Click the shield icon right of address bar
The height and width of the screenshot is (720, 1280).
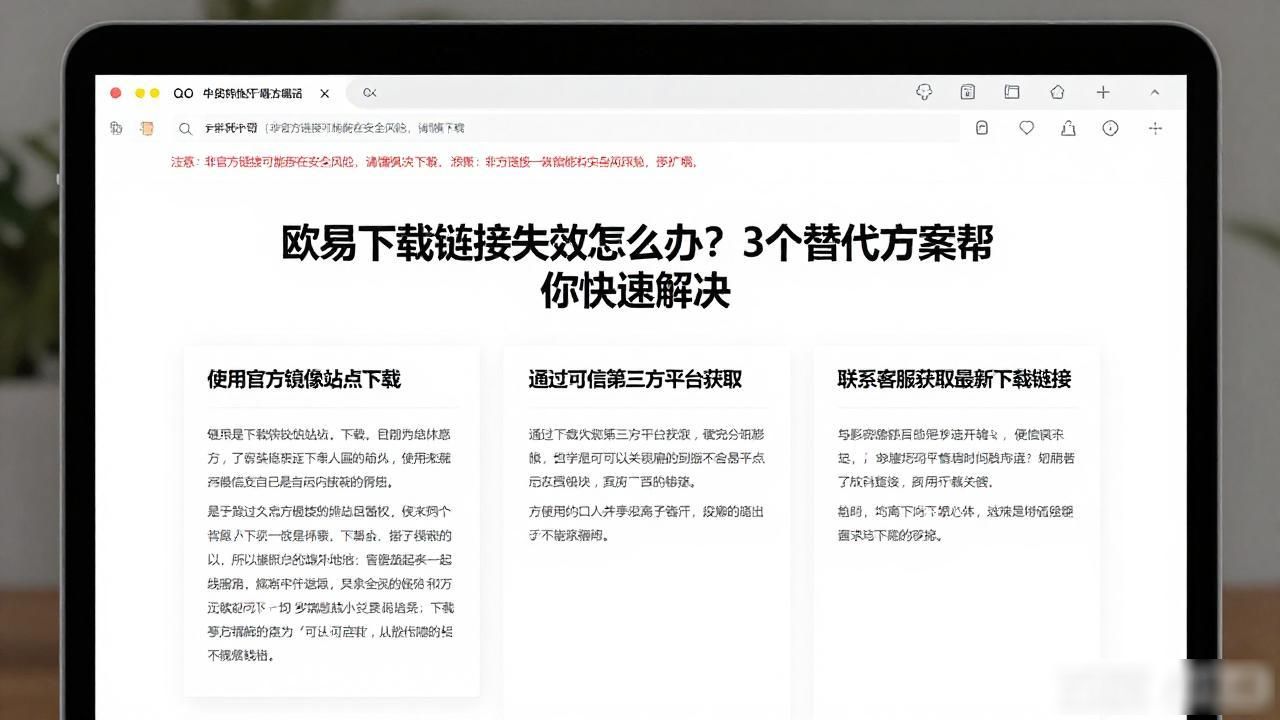pyautogui.click(x=982, y=128)
